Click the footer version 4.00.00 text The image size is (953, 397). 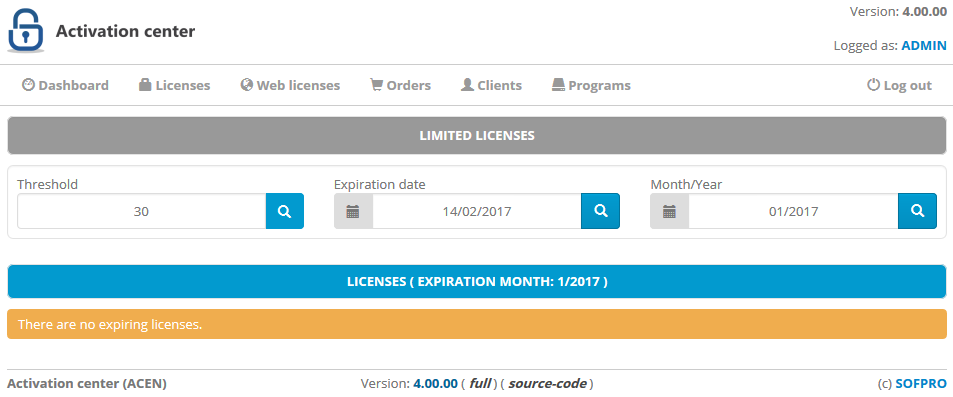pyautogui.click(x=435, y=384)
